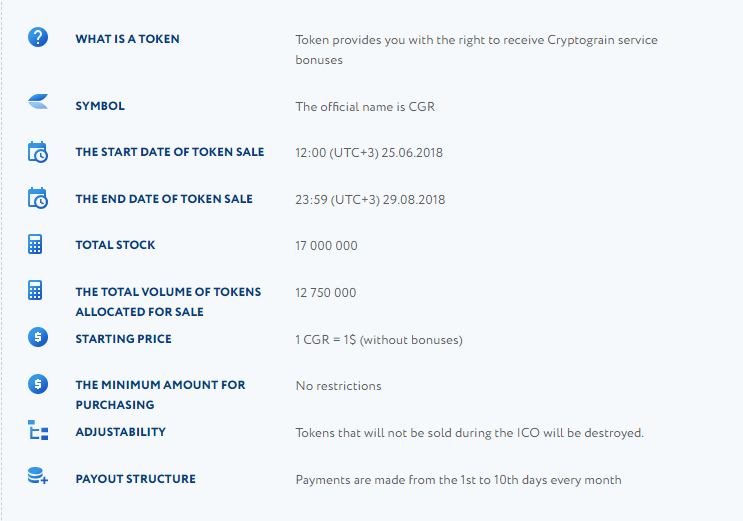The height and width of the screenshot is (521, 743).
Task: Click the question mark icon beside What Is A Token
Action: click(x=38, y=37)
